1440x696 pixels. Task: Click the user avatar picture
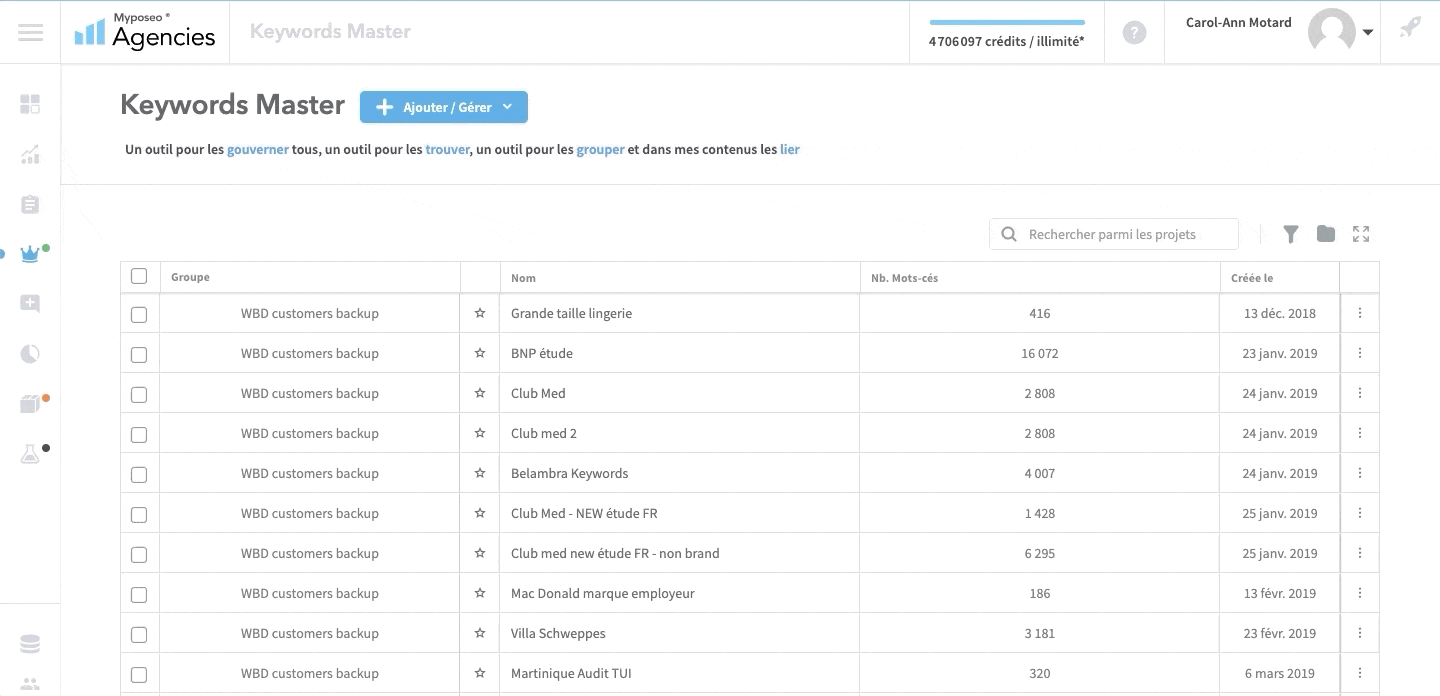(1331, 32)
